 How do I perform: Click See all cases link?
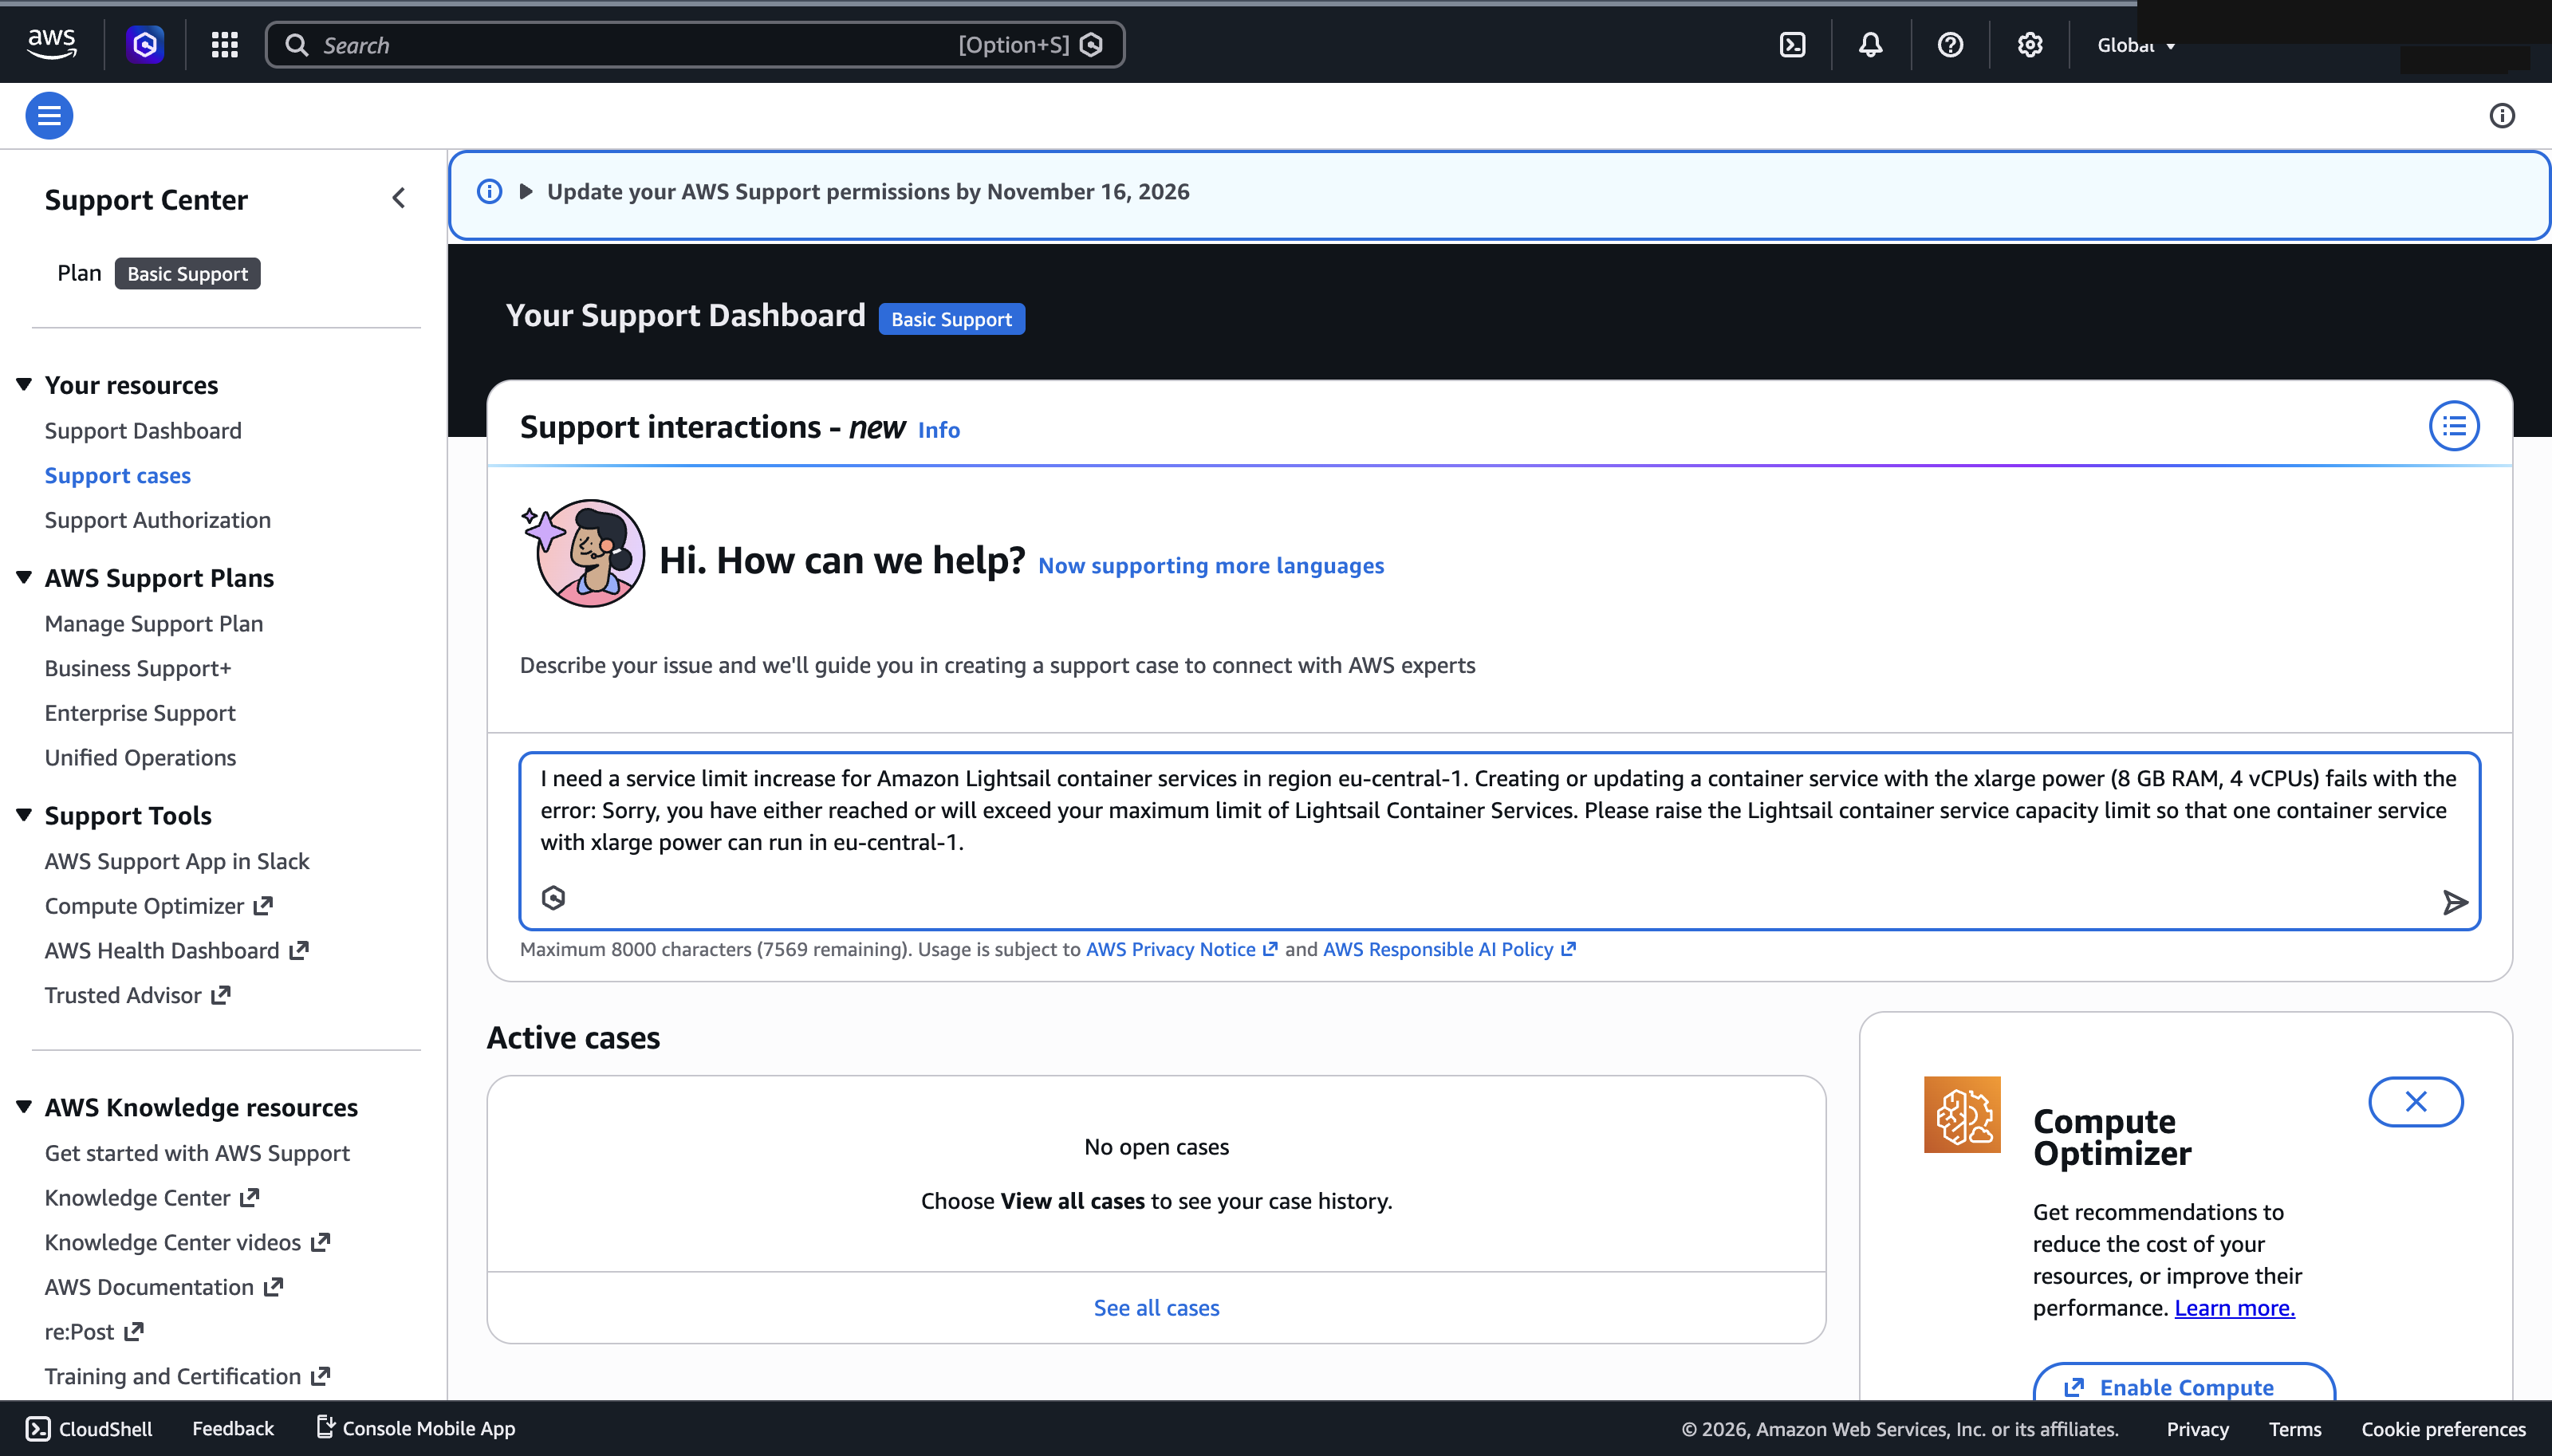[x=1156, y=1308]
